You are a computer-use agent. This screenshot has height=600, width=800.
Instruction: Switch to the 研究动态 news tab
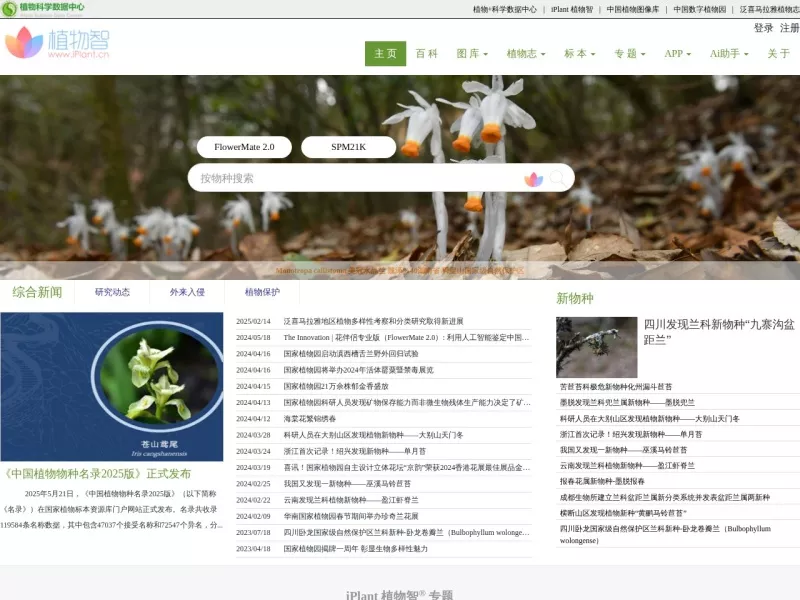click(x=112, y=292)
